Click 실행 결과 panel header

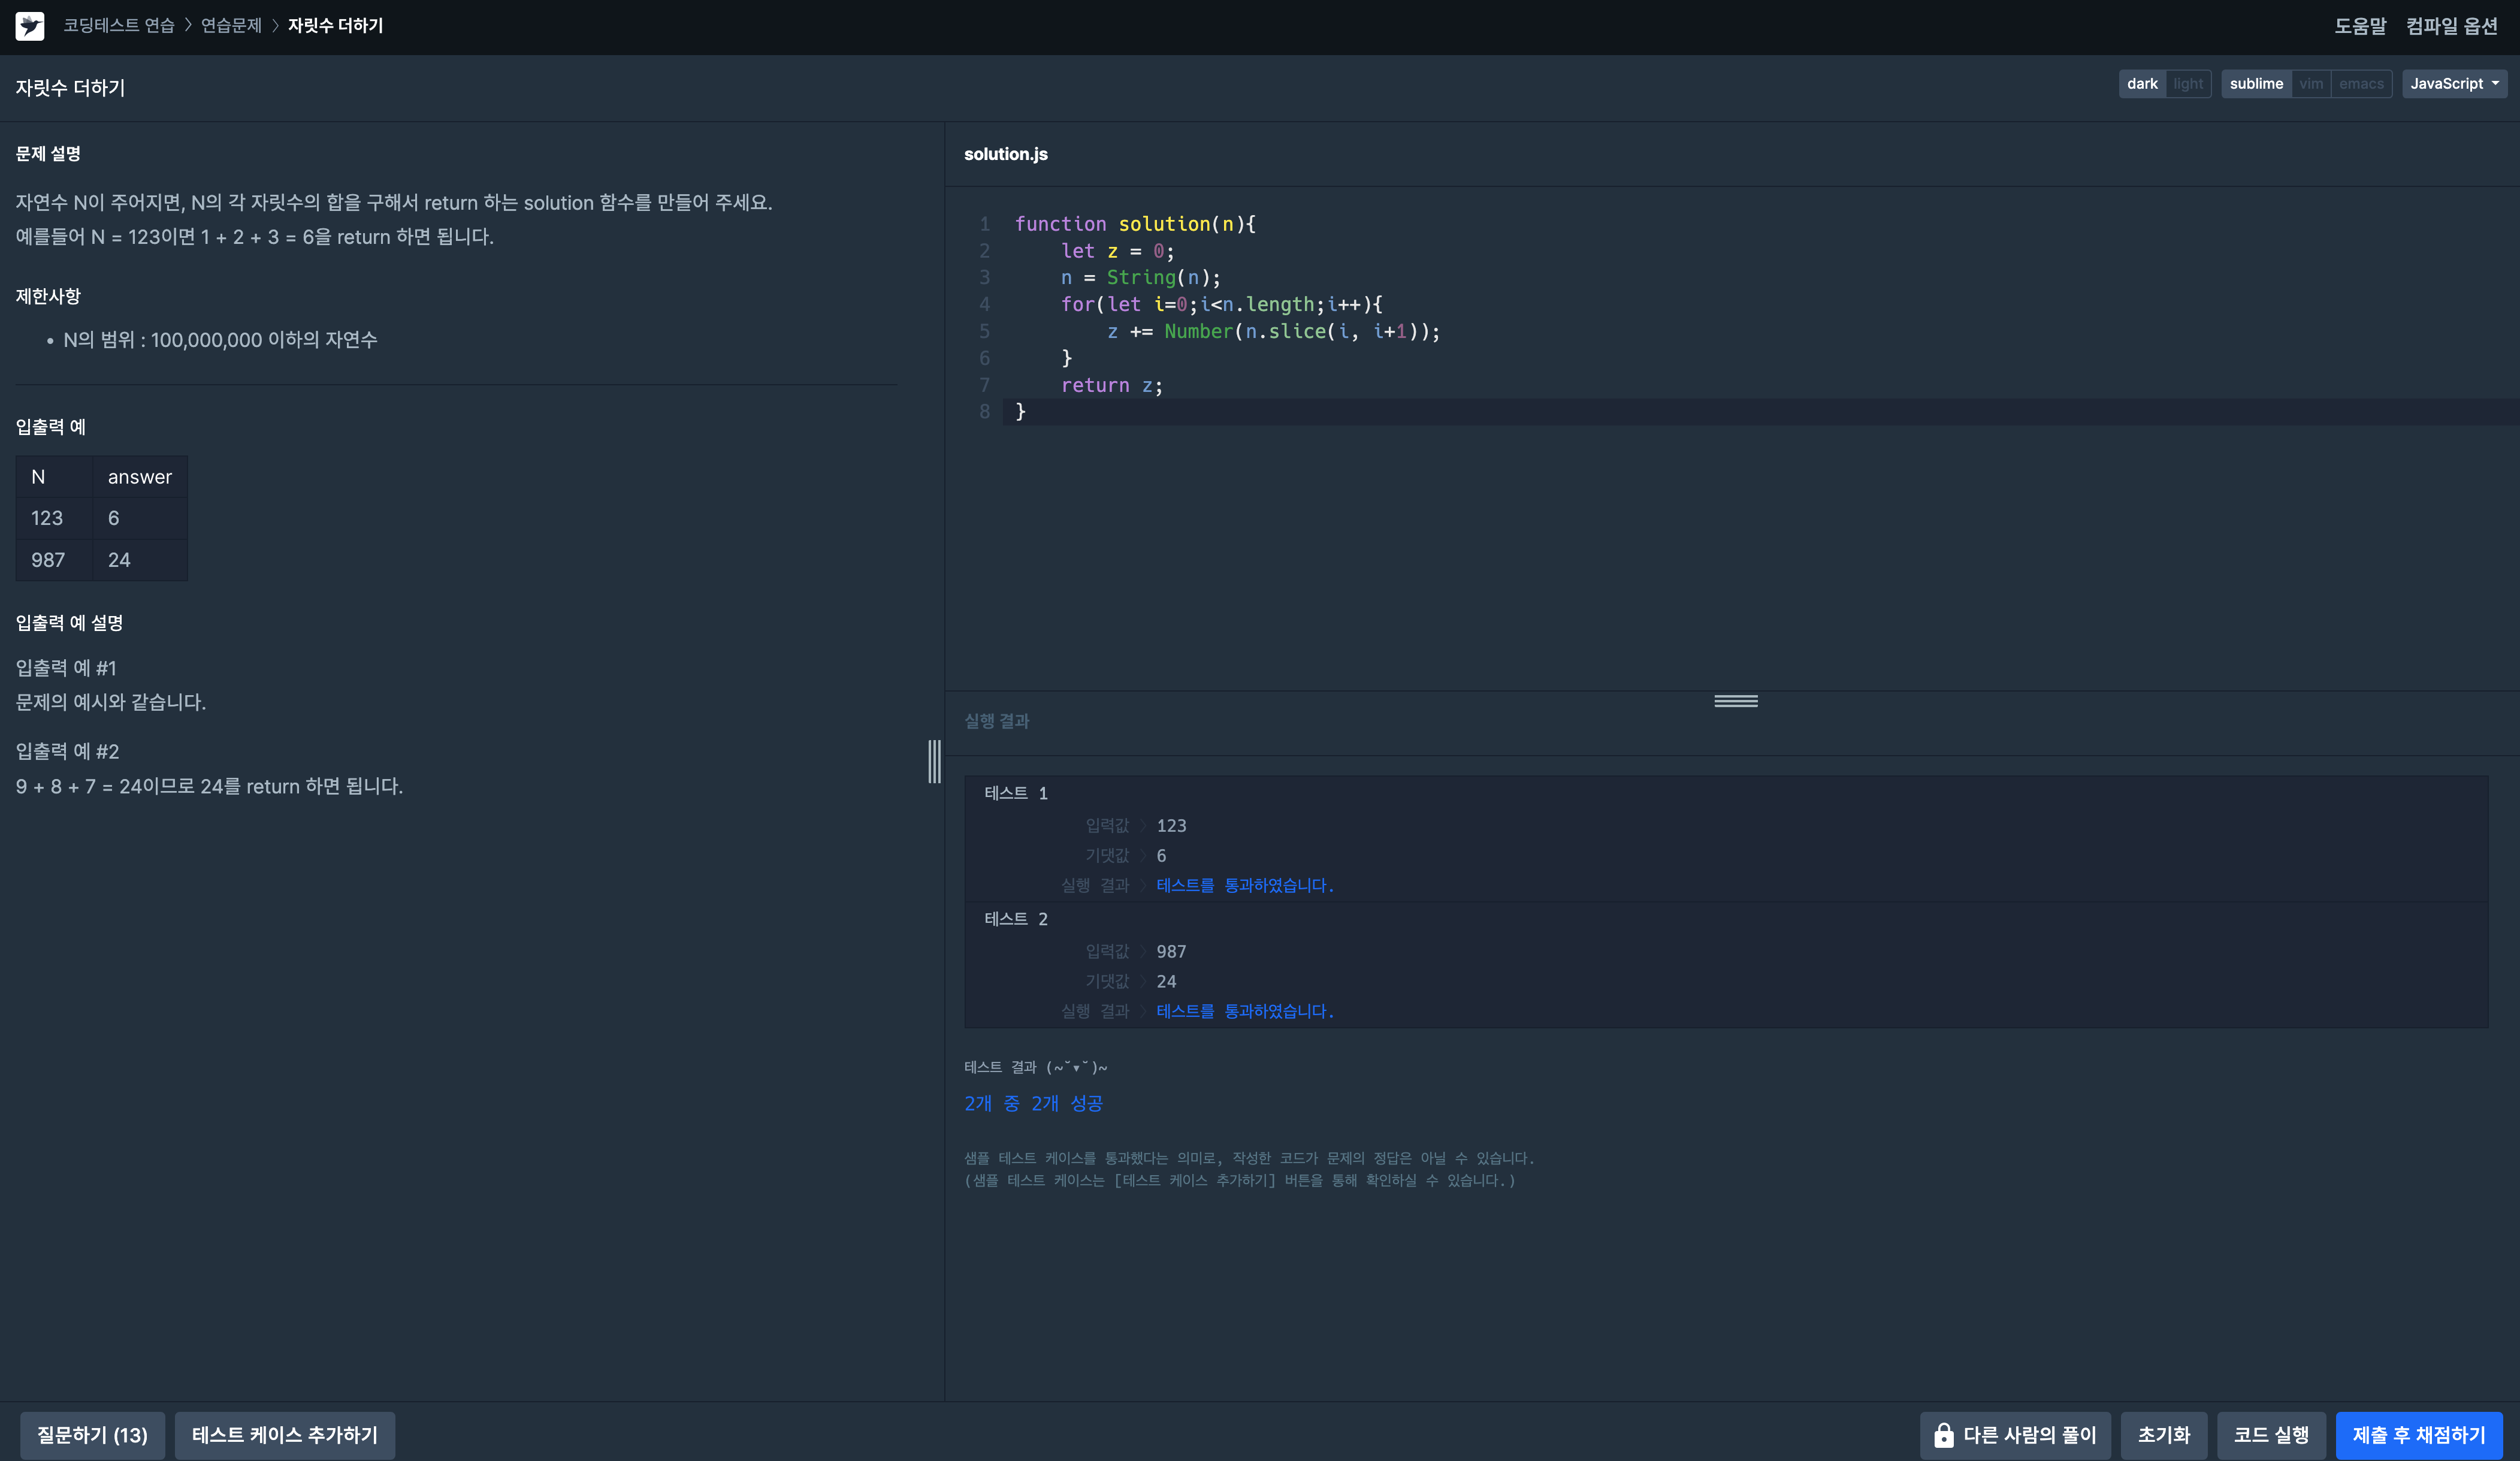[x=997, y=721]
